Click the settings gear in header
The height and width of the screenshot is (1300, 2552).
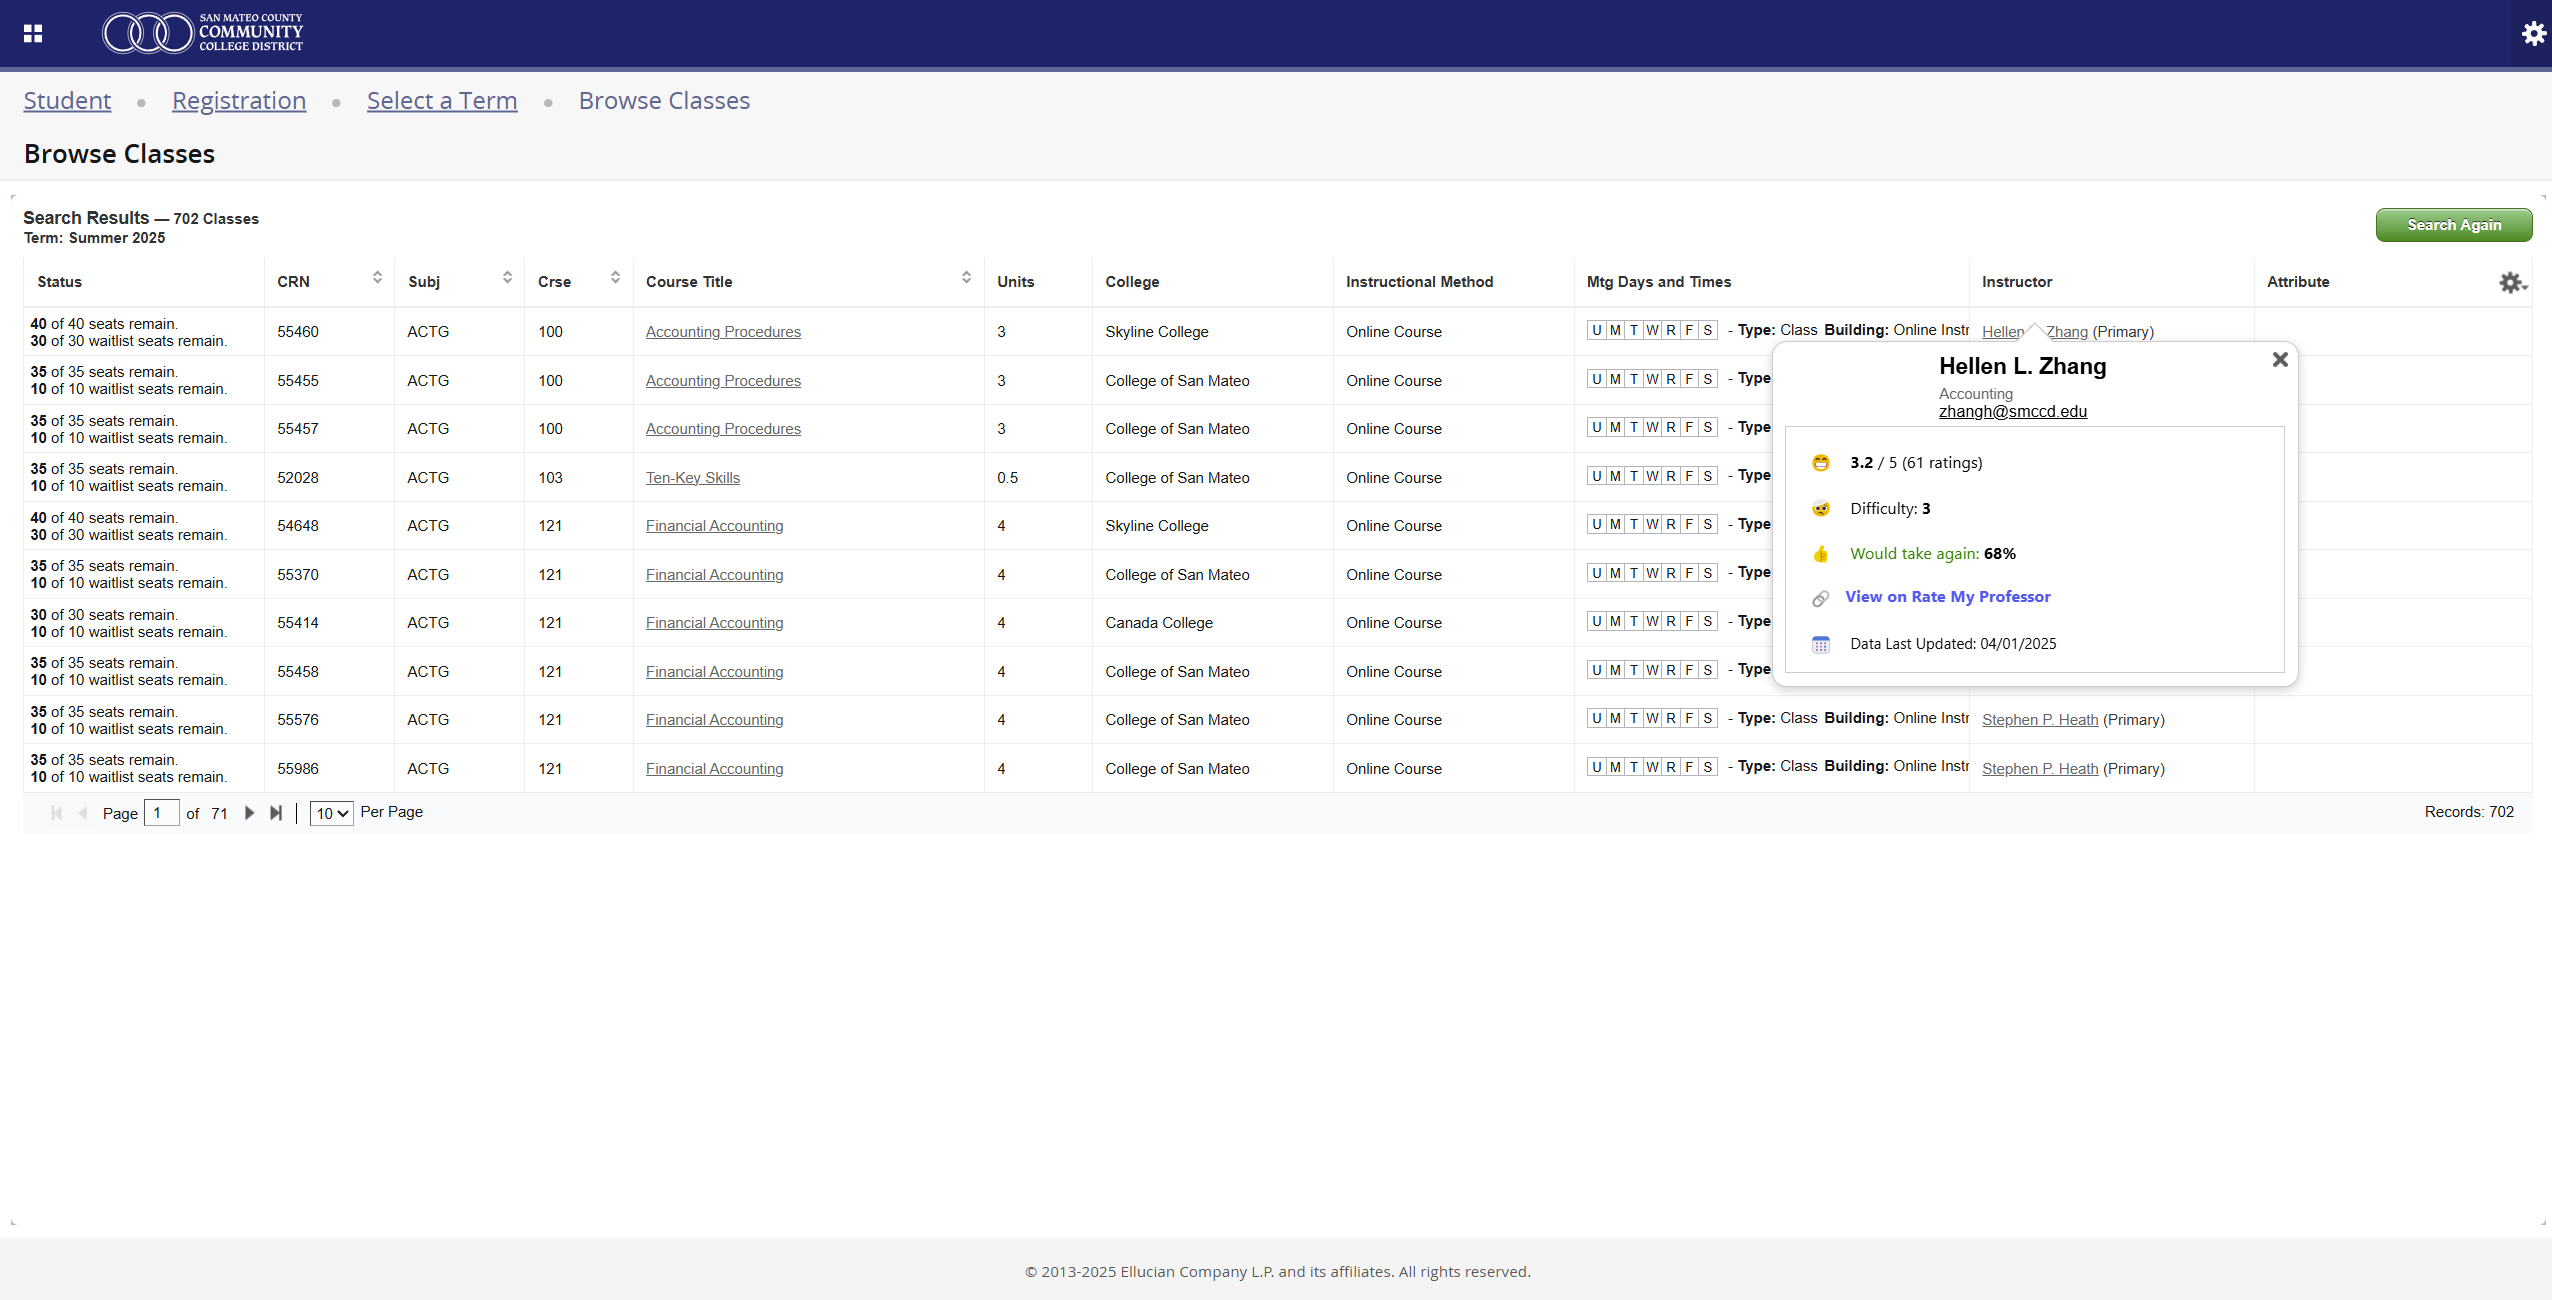pyautogui.click(x=2533, y=33)
